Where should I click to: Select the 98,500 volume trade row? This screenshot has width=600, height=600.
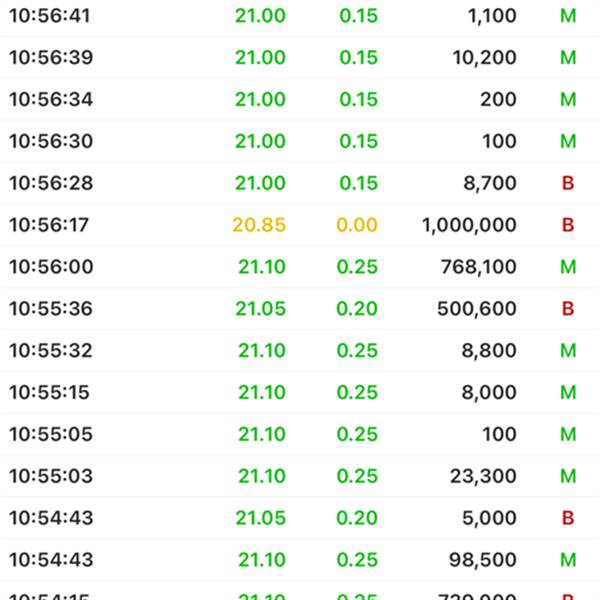[300, 560]
